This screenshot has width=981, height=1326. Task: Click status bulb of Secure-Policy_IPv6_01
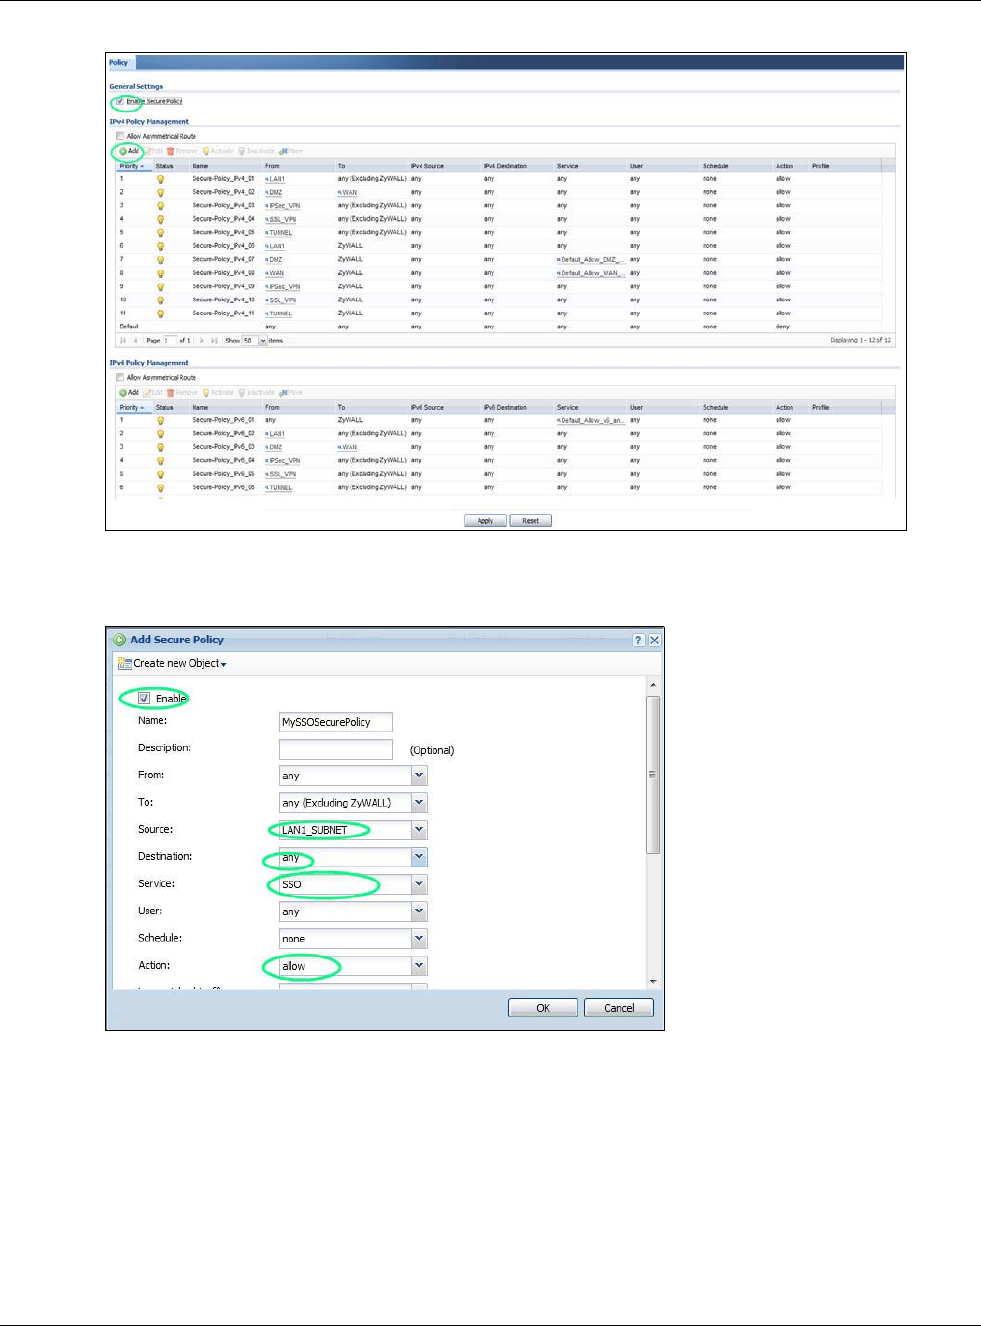[160, 421]
